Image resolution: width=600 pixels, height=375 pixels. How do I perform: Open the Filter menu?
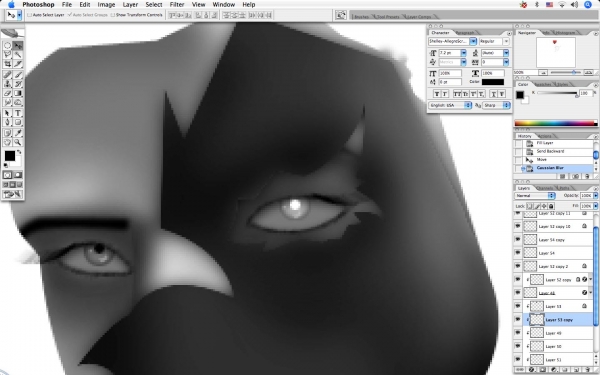pos(177,5)
